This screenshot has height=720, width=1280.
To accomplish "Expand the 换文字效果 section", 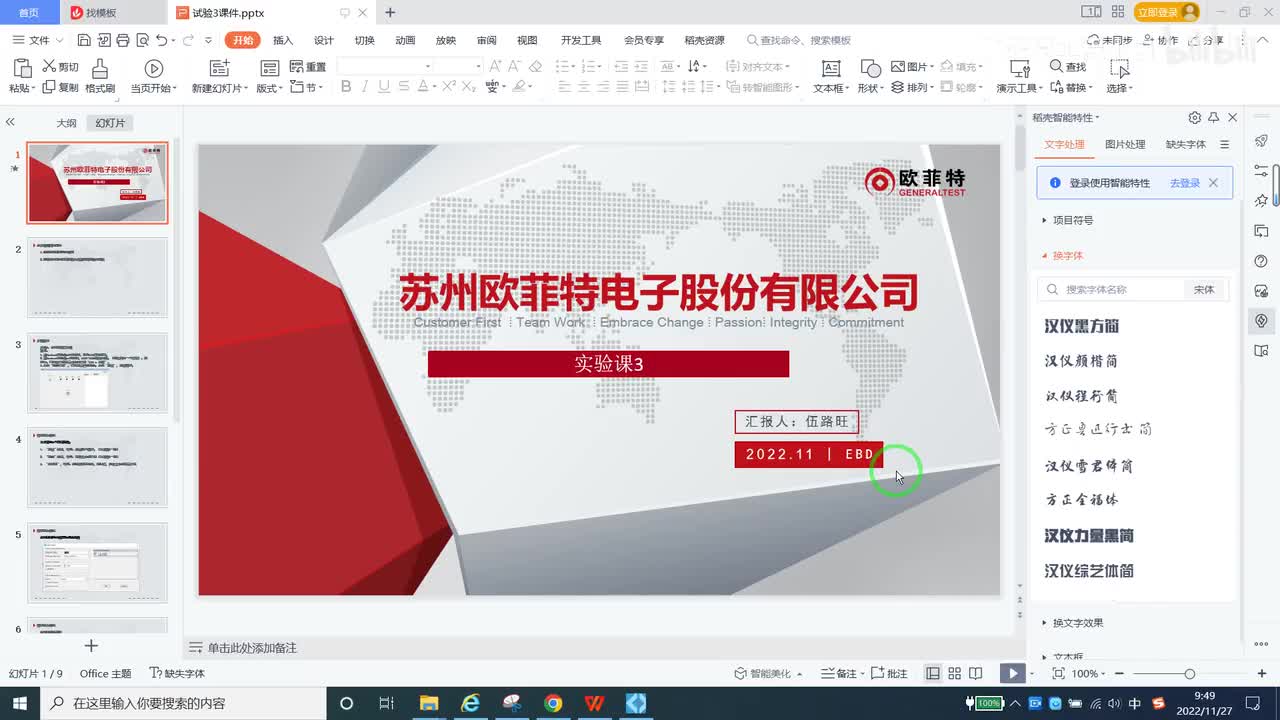I will [1077, 623].
